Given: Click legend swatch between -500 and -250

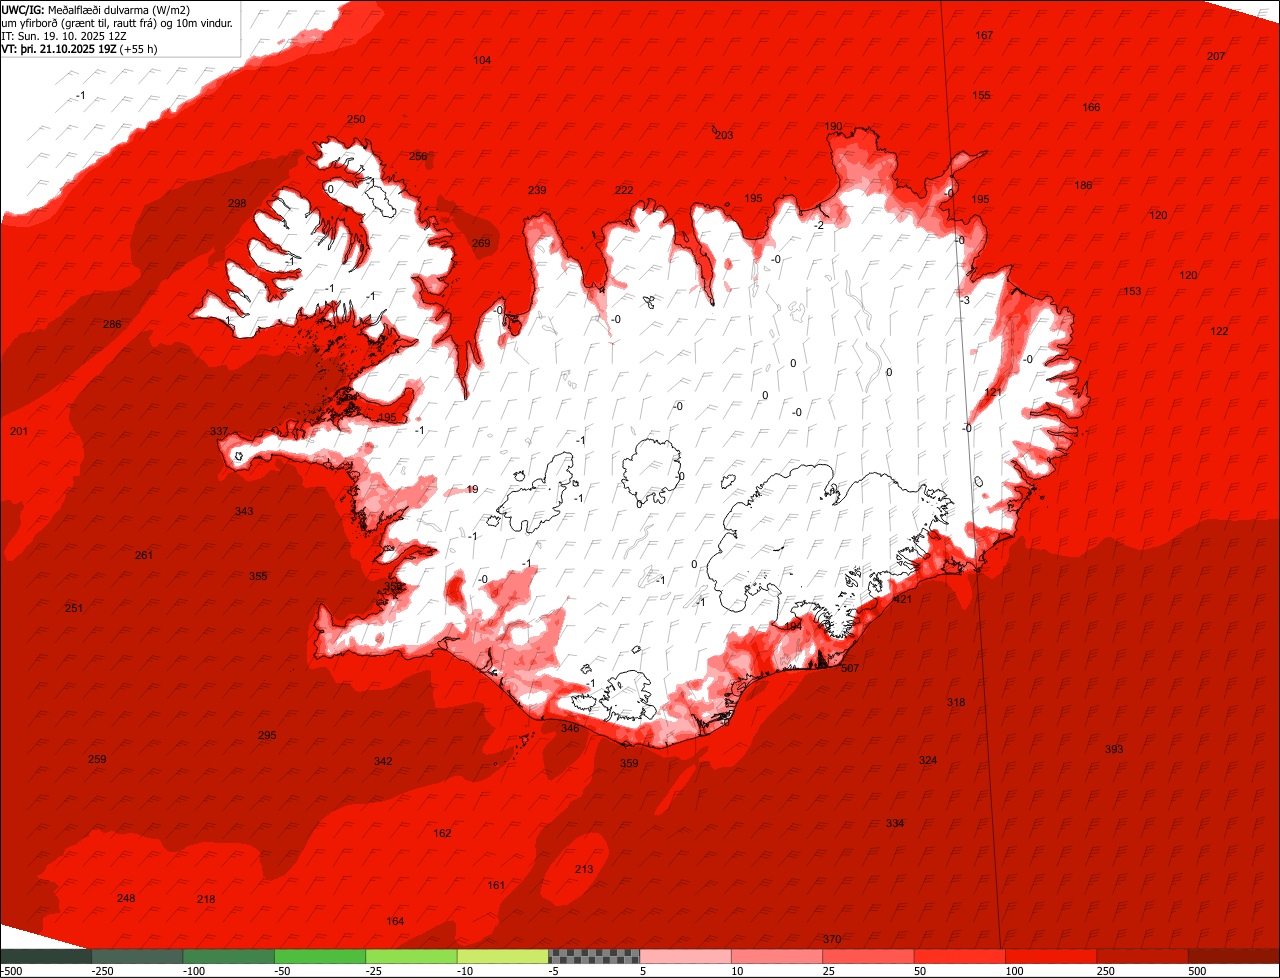Looking at the screenshot, I should [46, 956].
